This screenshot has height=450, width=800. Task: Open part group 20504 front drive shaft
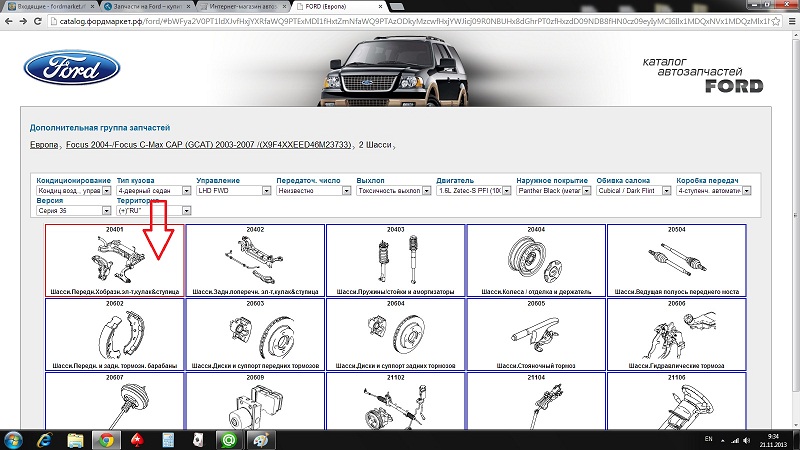click(677, 260)
